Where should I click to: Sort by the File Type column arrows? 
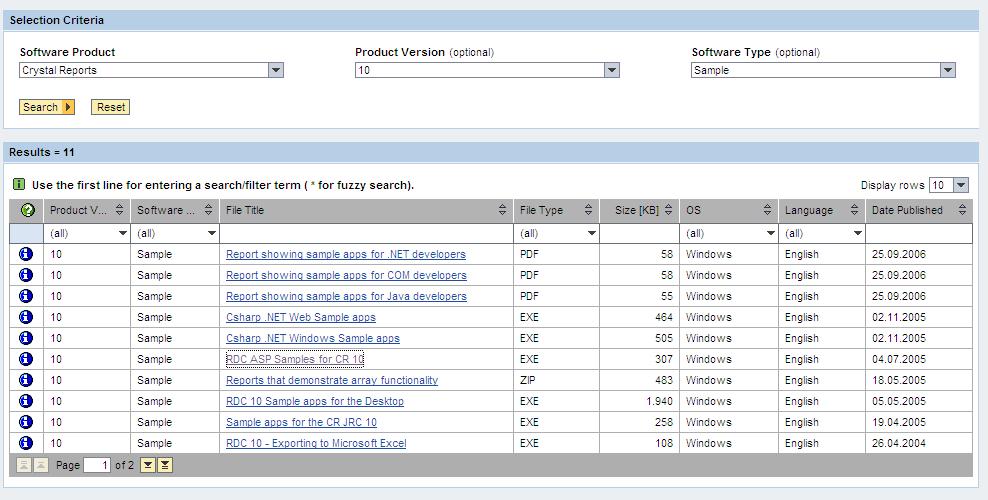click(589, 210)
